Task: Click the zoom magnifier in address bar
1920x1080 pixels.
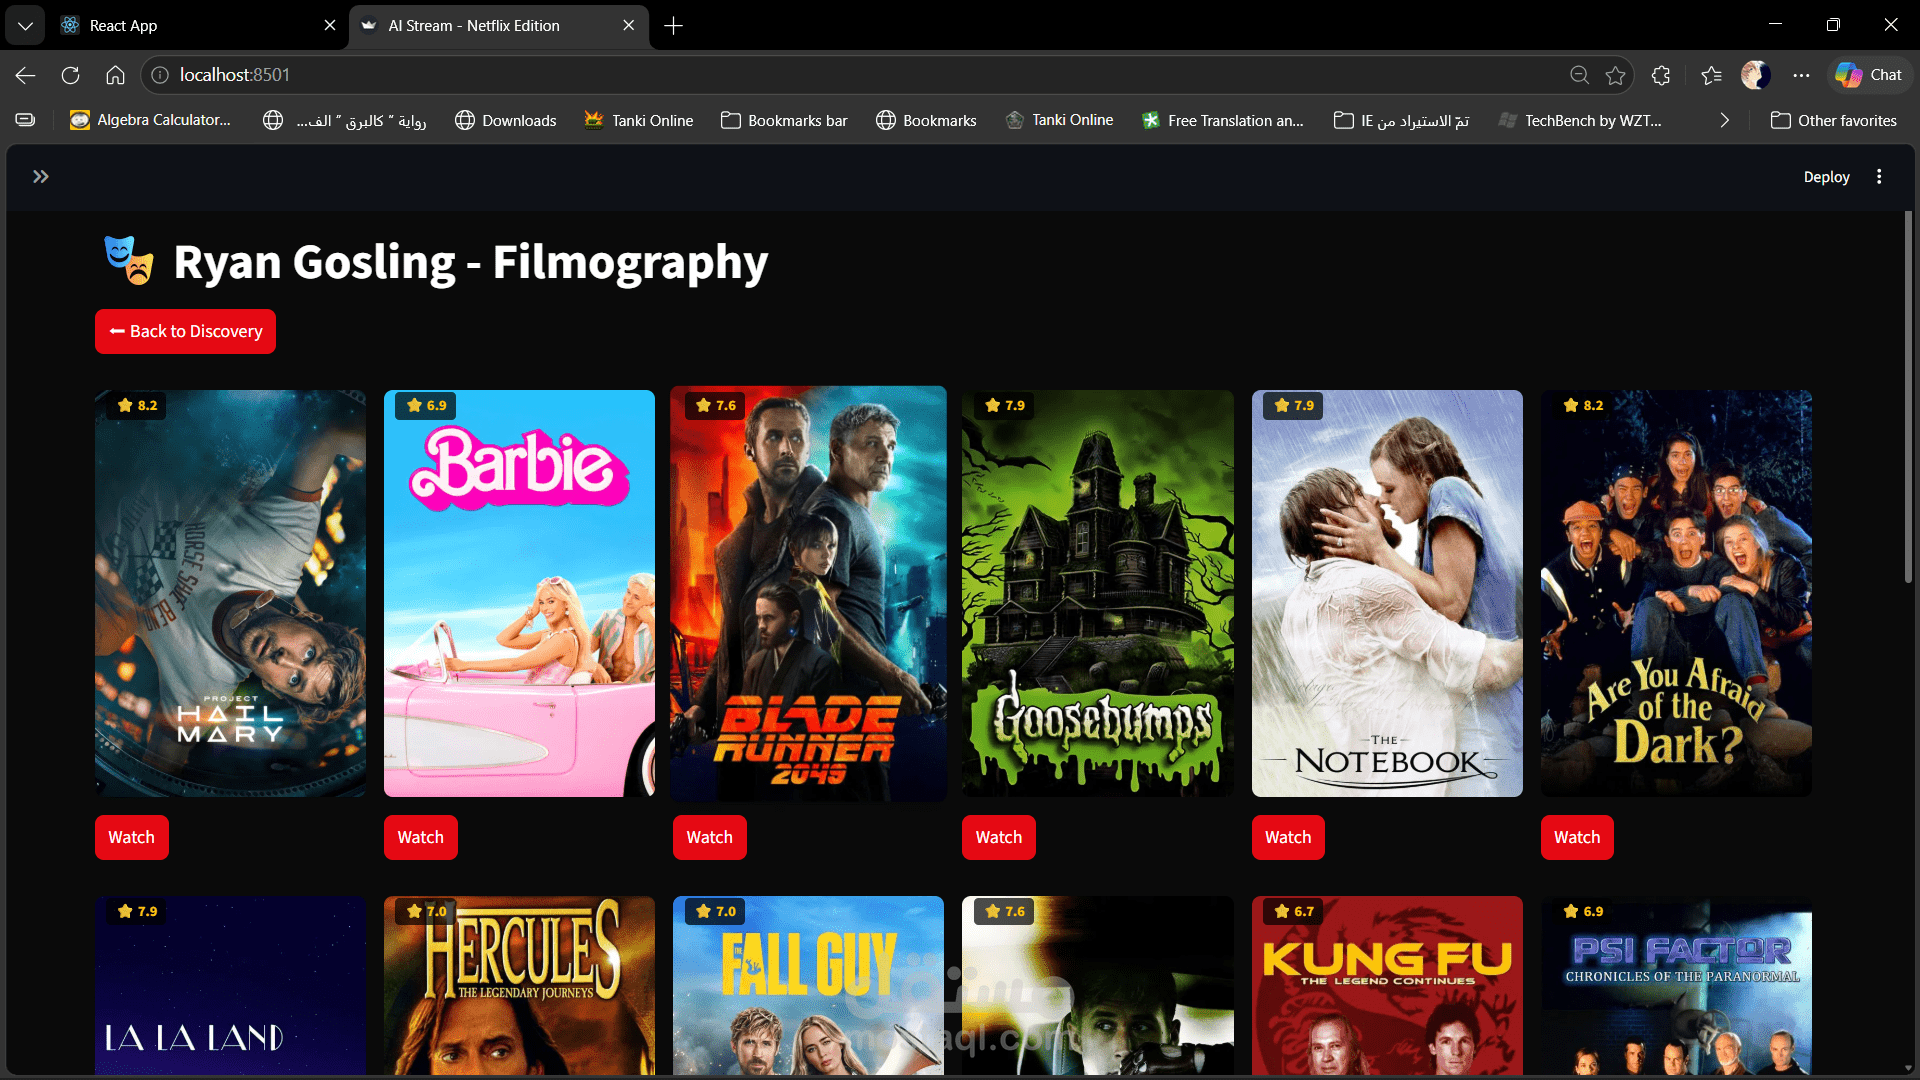Action: coord(1579,75)
